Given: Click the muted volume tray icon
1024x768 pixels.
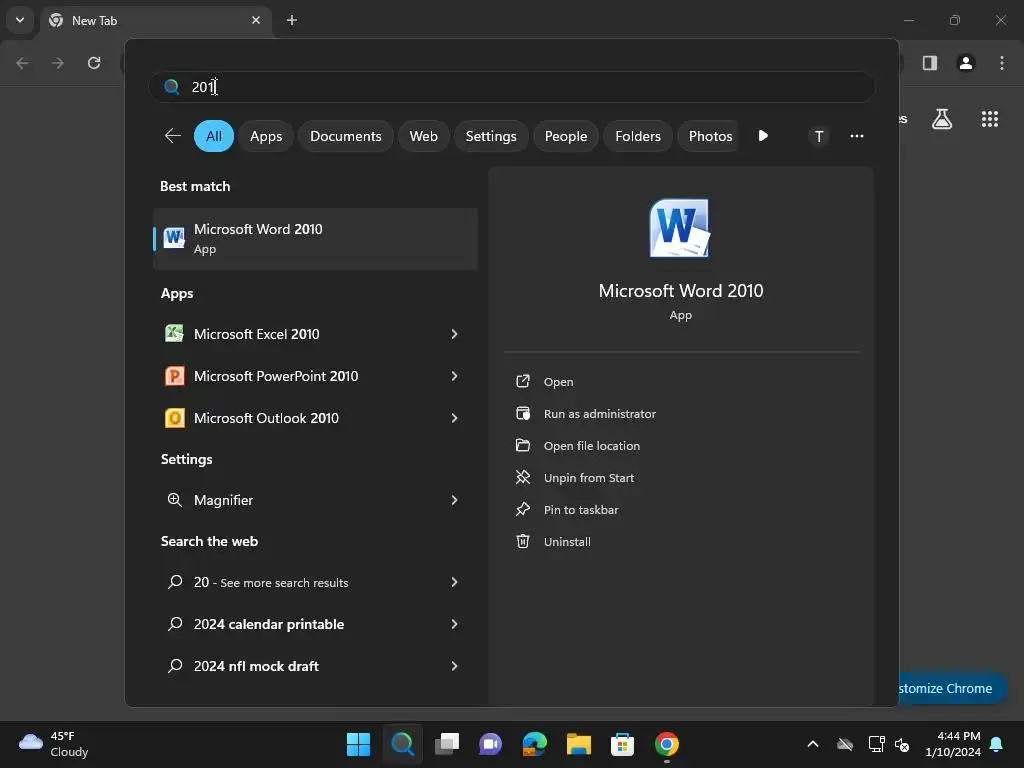Looking at the screenshot, I should point(902,744).
